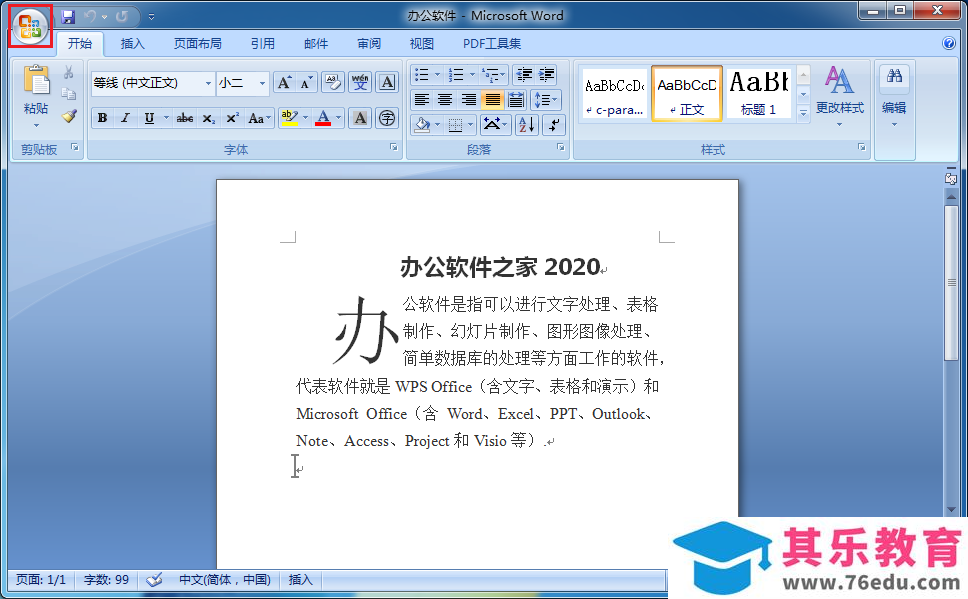Open the Asian layout dropdown
The height and width of the screenshot is (599, 968).
494,125
